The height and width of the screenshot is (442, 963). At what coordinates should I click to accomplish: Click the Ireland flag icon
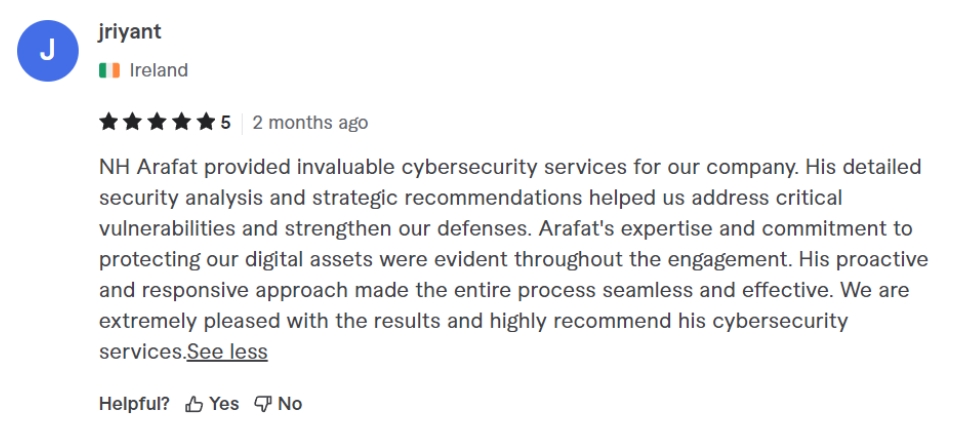(110, 70)
